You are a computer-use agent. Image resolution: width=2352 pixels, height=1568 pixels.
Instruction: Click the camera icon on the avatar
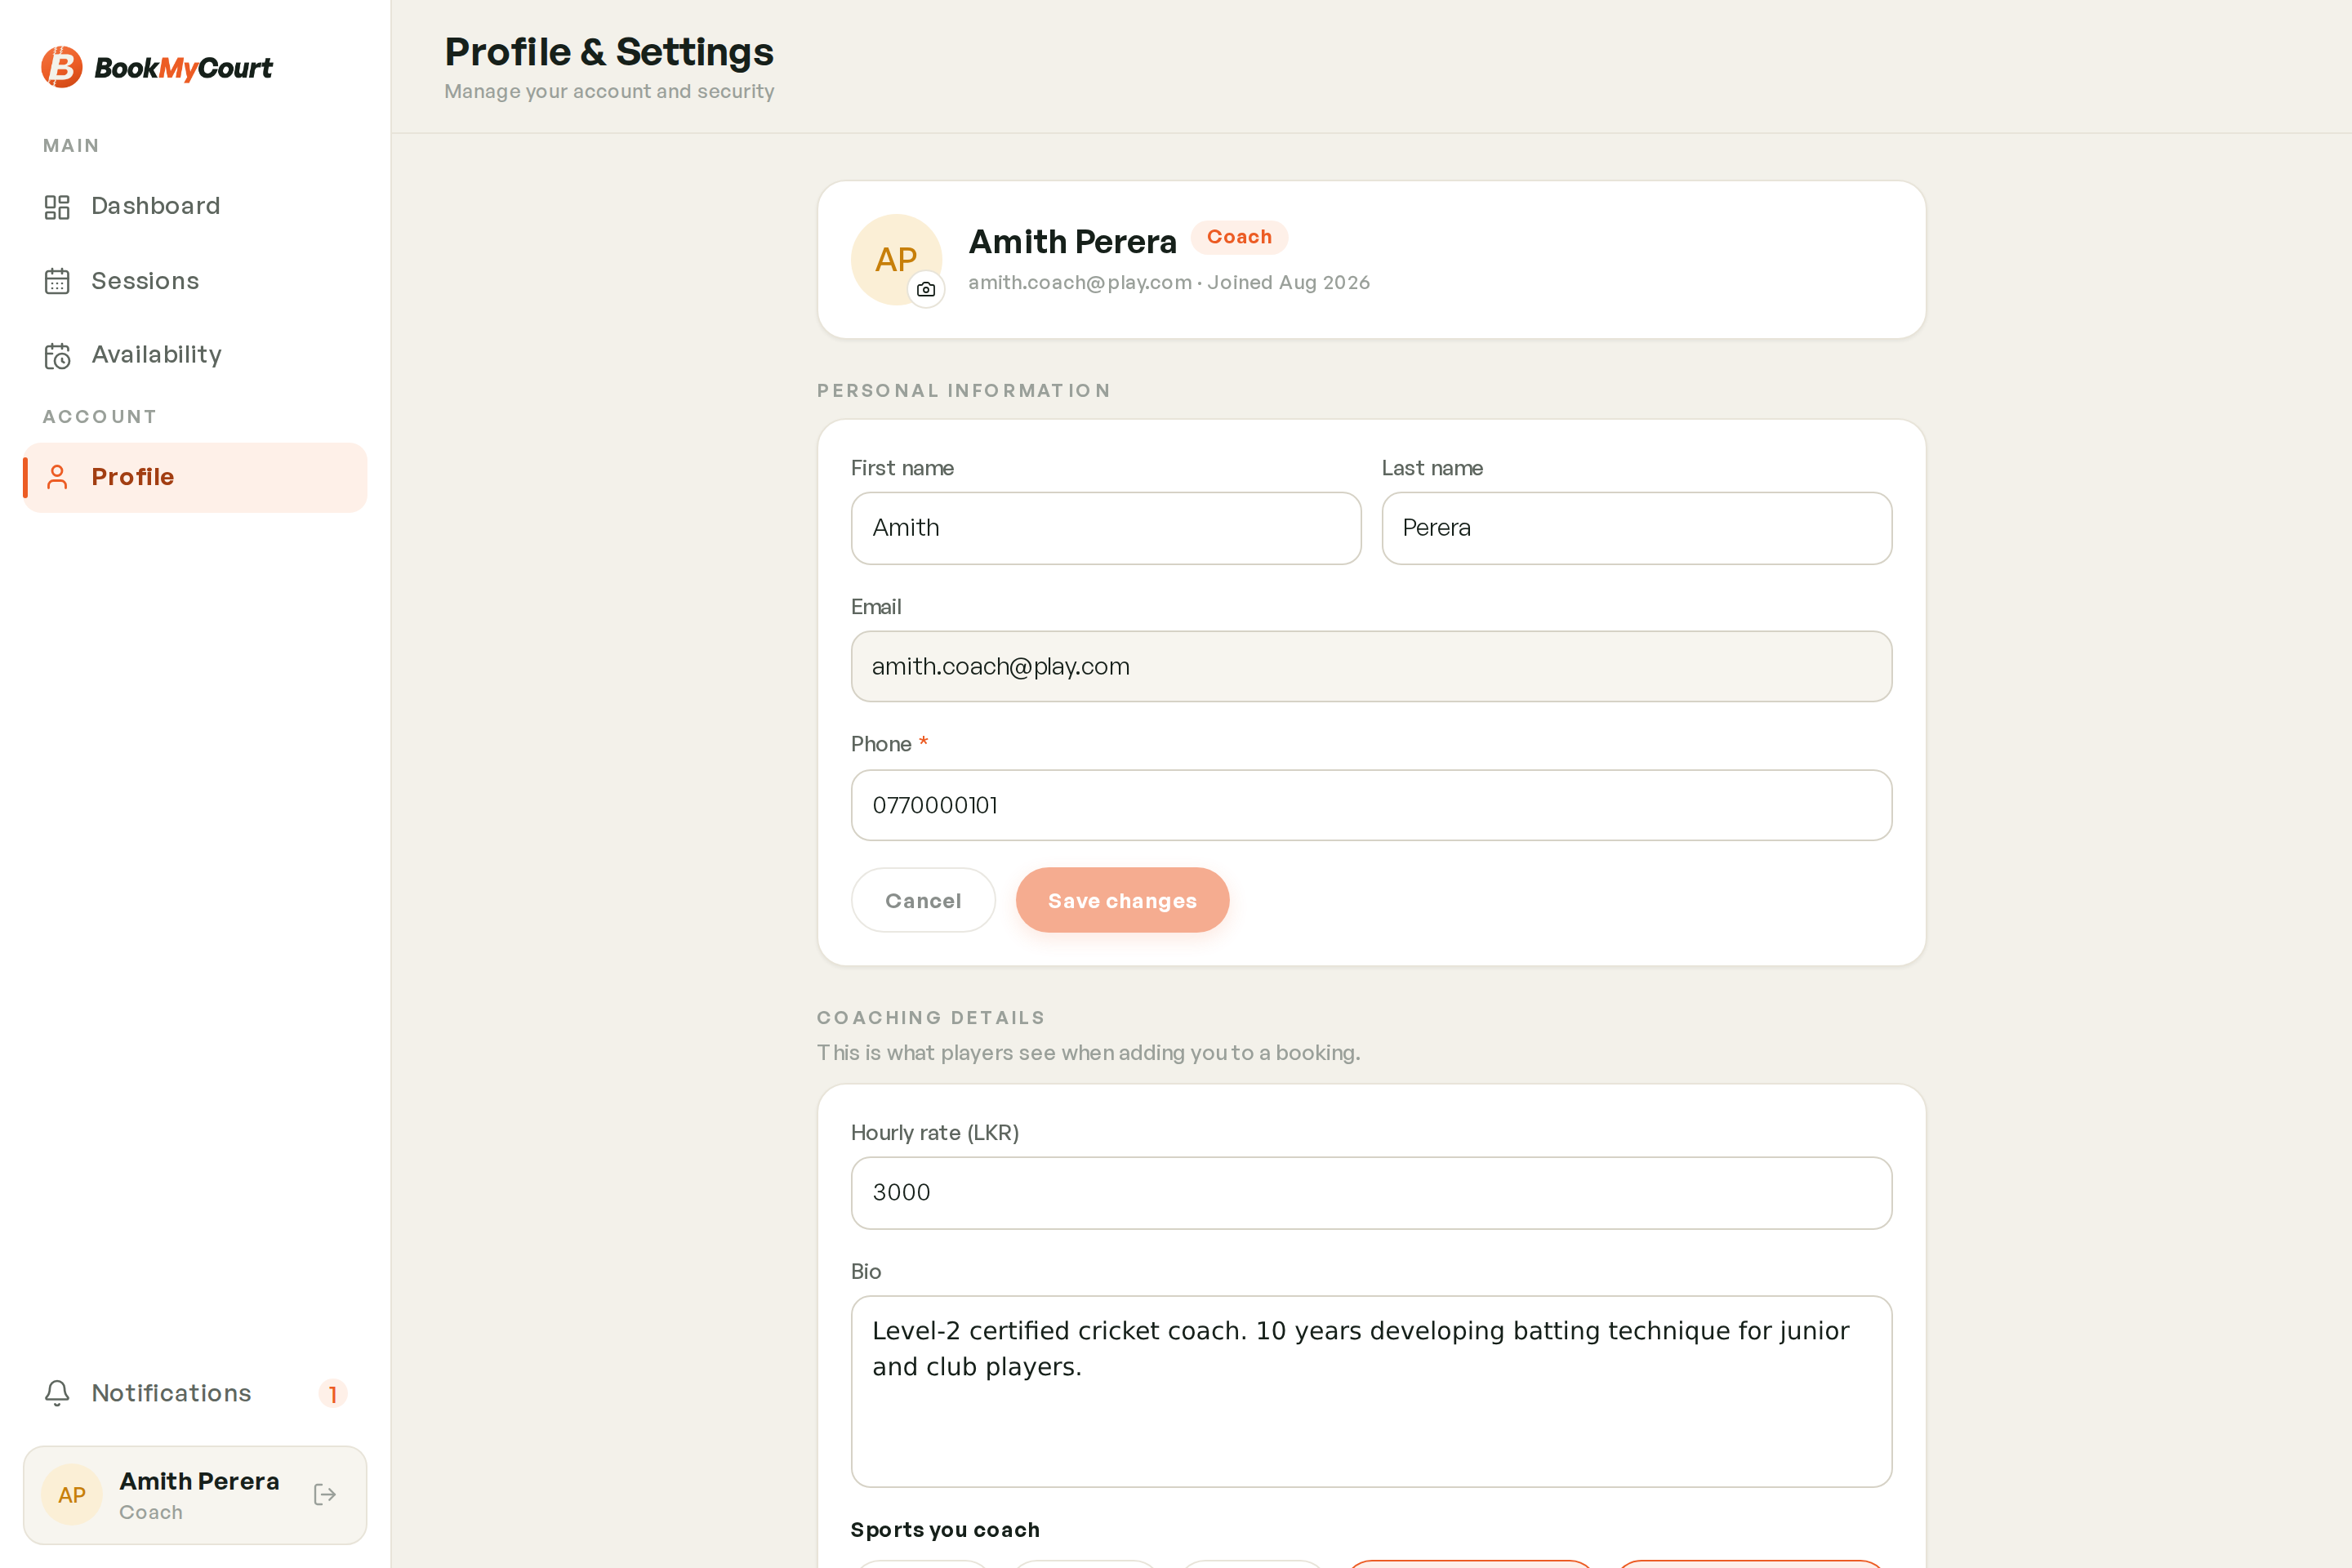click(x=926, y=289)
